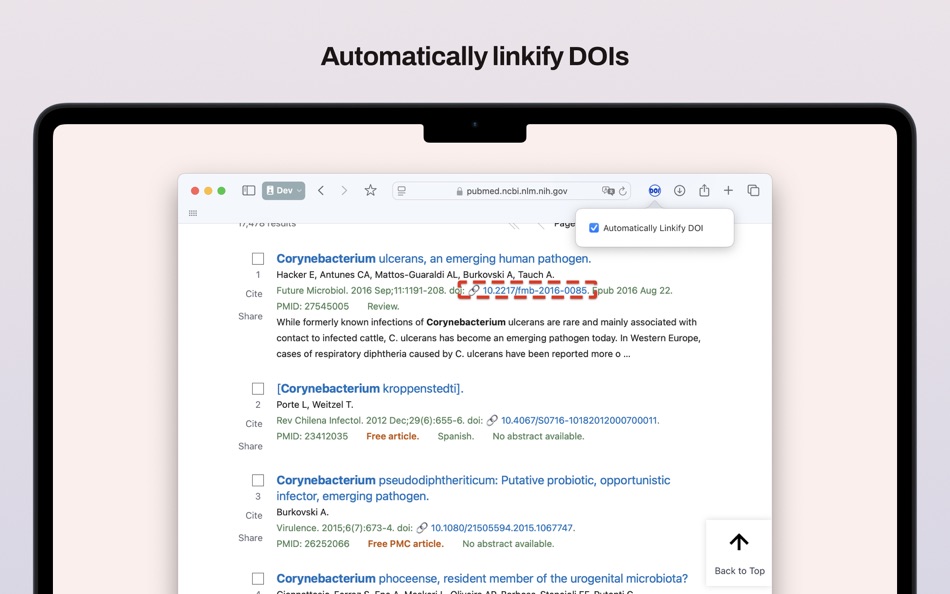950x594 pixels.
Task: Open the favorites grid icon
Action: [x=193, y=213]
